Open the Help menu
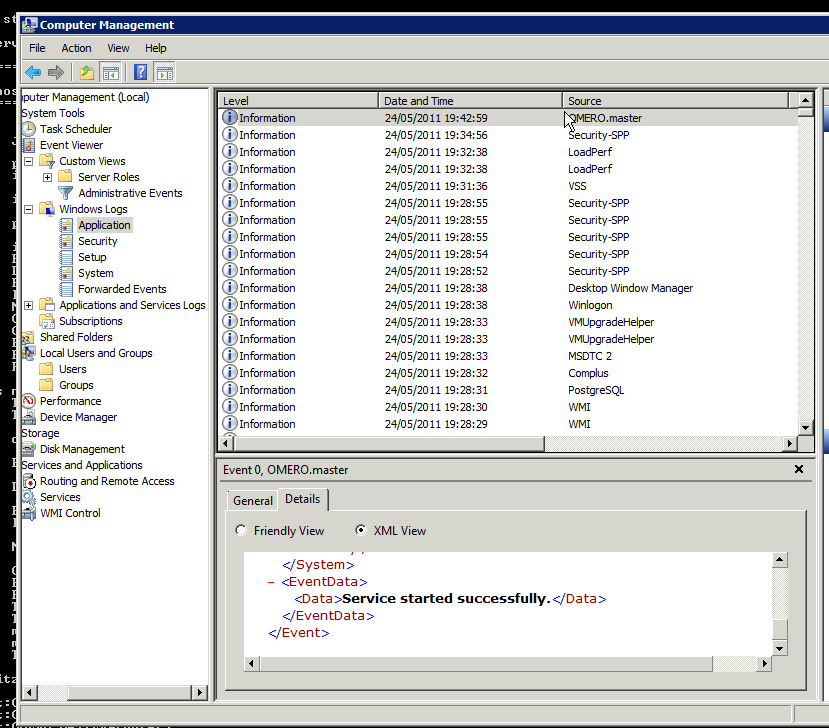Image resolution: width=829 pixels, height=728 pixels. click(x=155, y=48)
